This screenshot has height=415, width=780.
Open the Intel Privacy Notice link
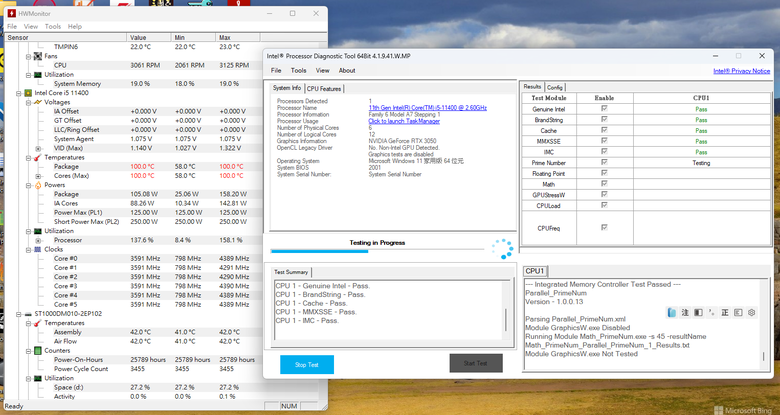click(741, 71)
